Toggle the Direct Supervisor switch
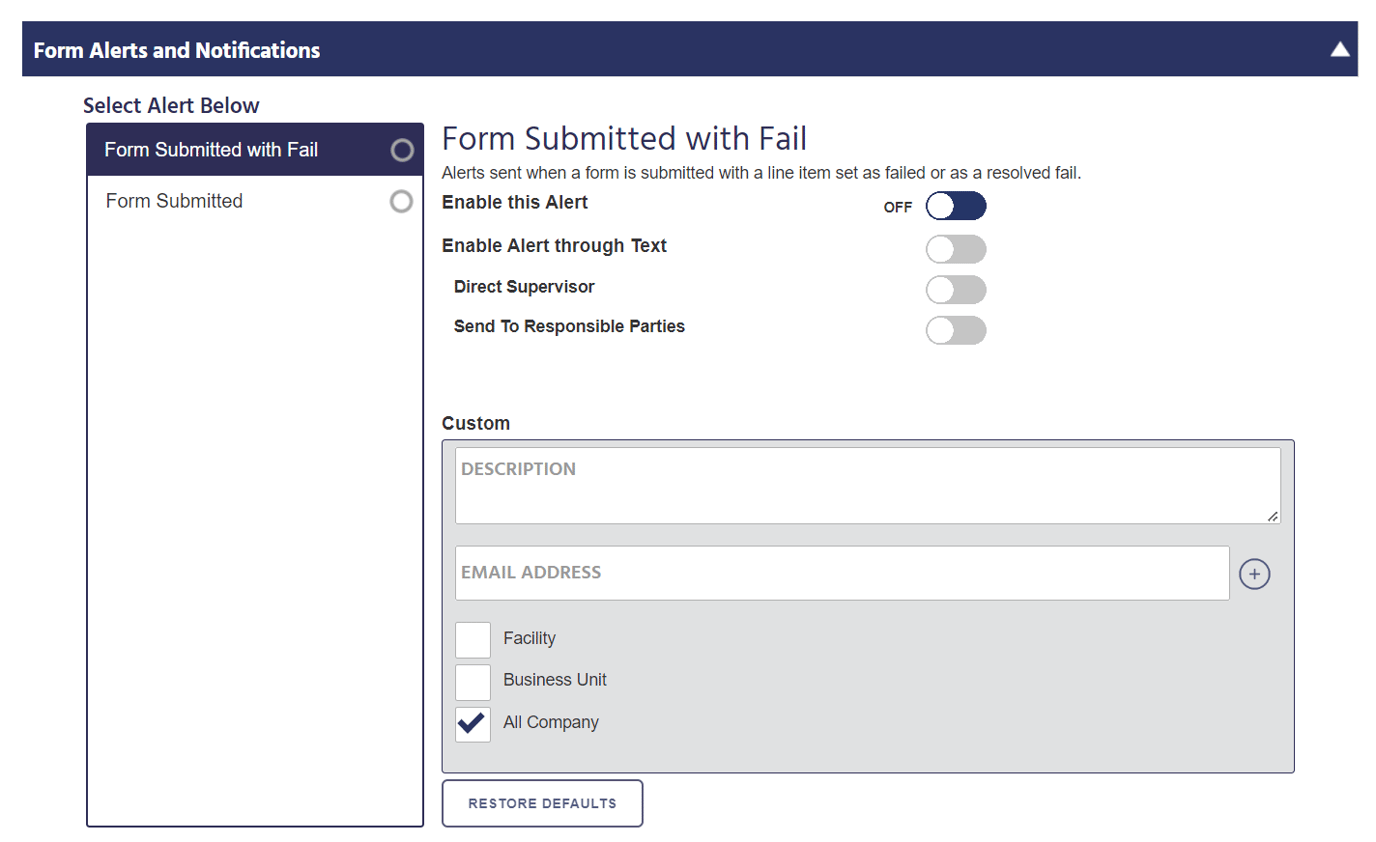1376x842 pixels. [x=957, y=290]
